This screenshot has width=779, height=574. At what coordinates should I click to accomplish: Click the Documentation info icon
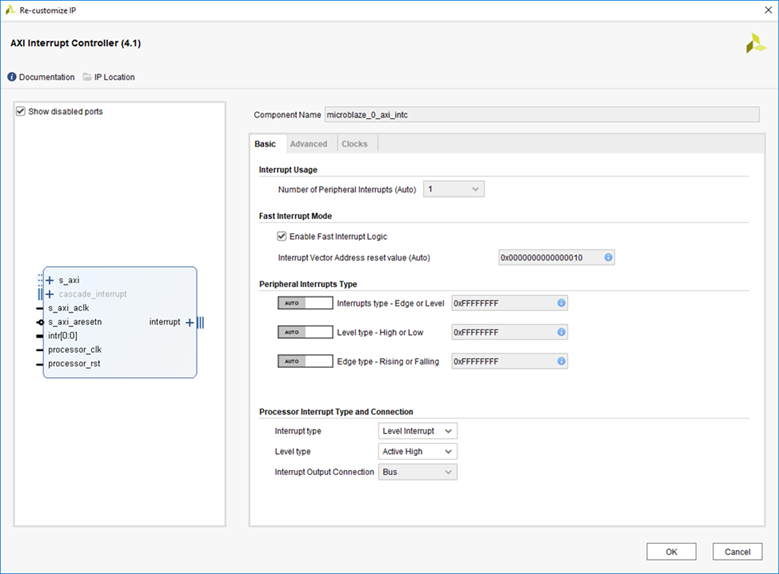click(12, 77)
